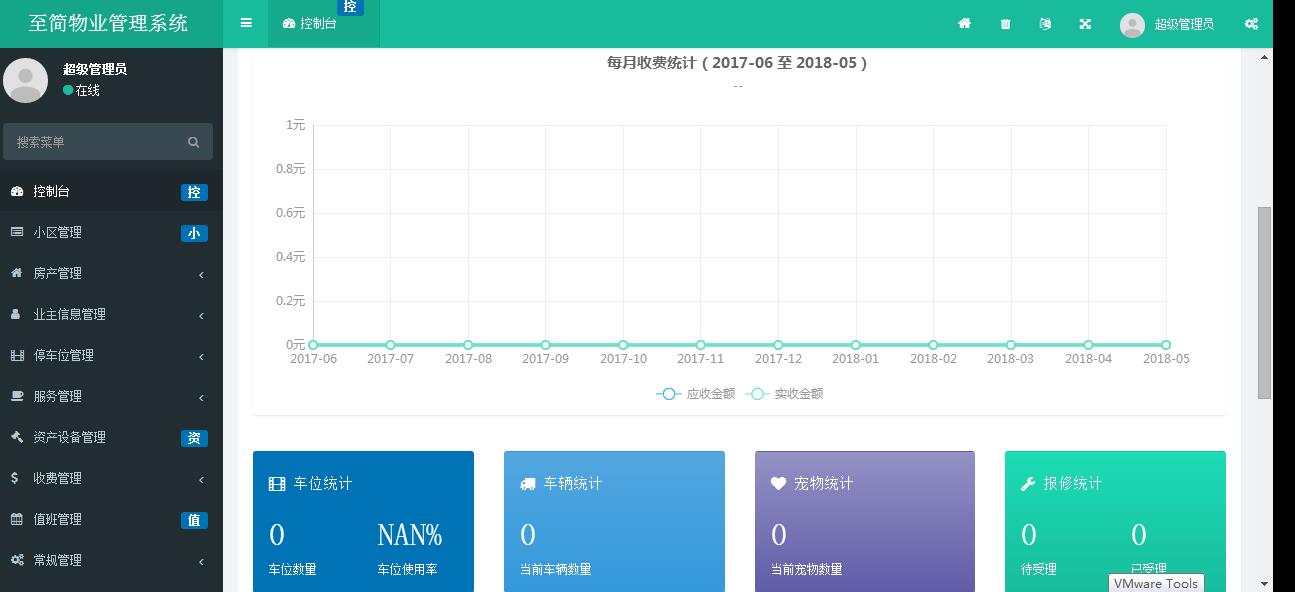点击报修统计卡片上的扳手图标
Screen dimensions: 1295x592
coord(1027,483)
